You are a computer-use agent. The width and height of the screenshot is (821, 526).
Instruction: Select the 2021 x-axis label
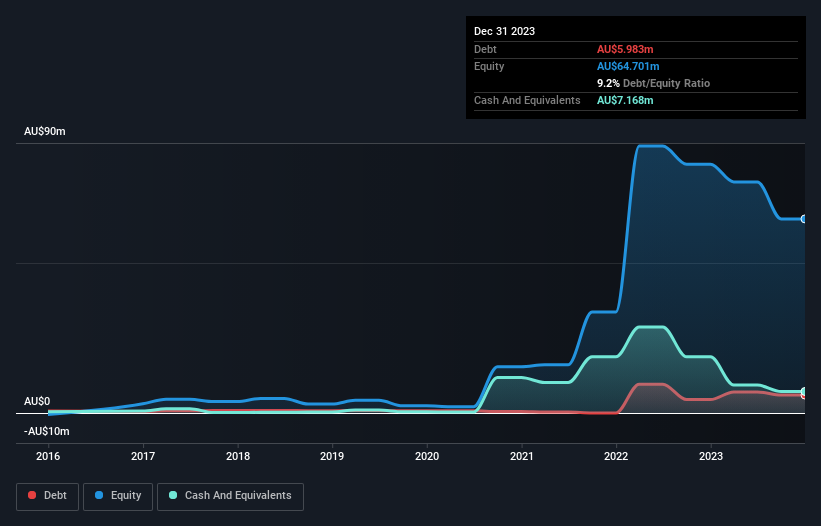(522, 456)
